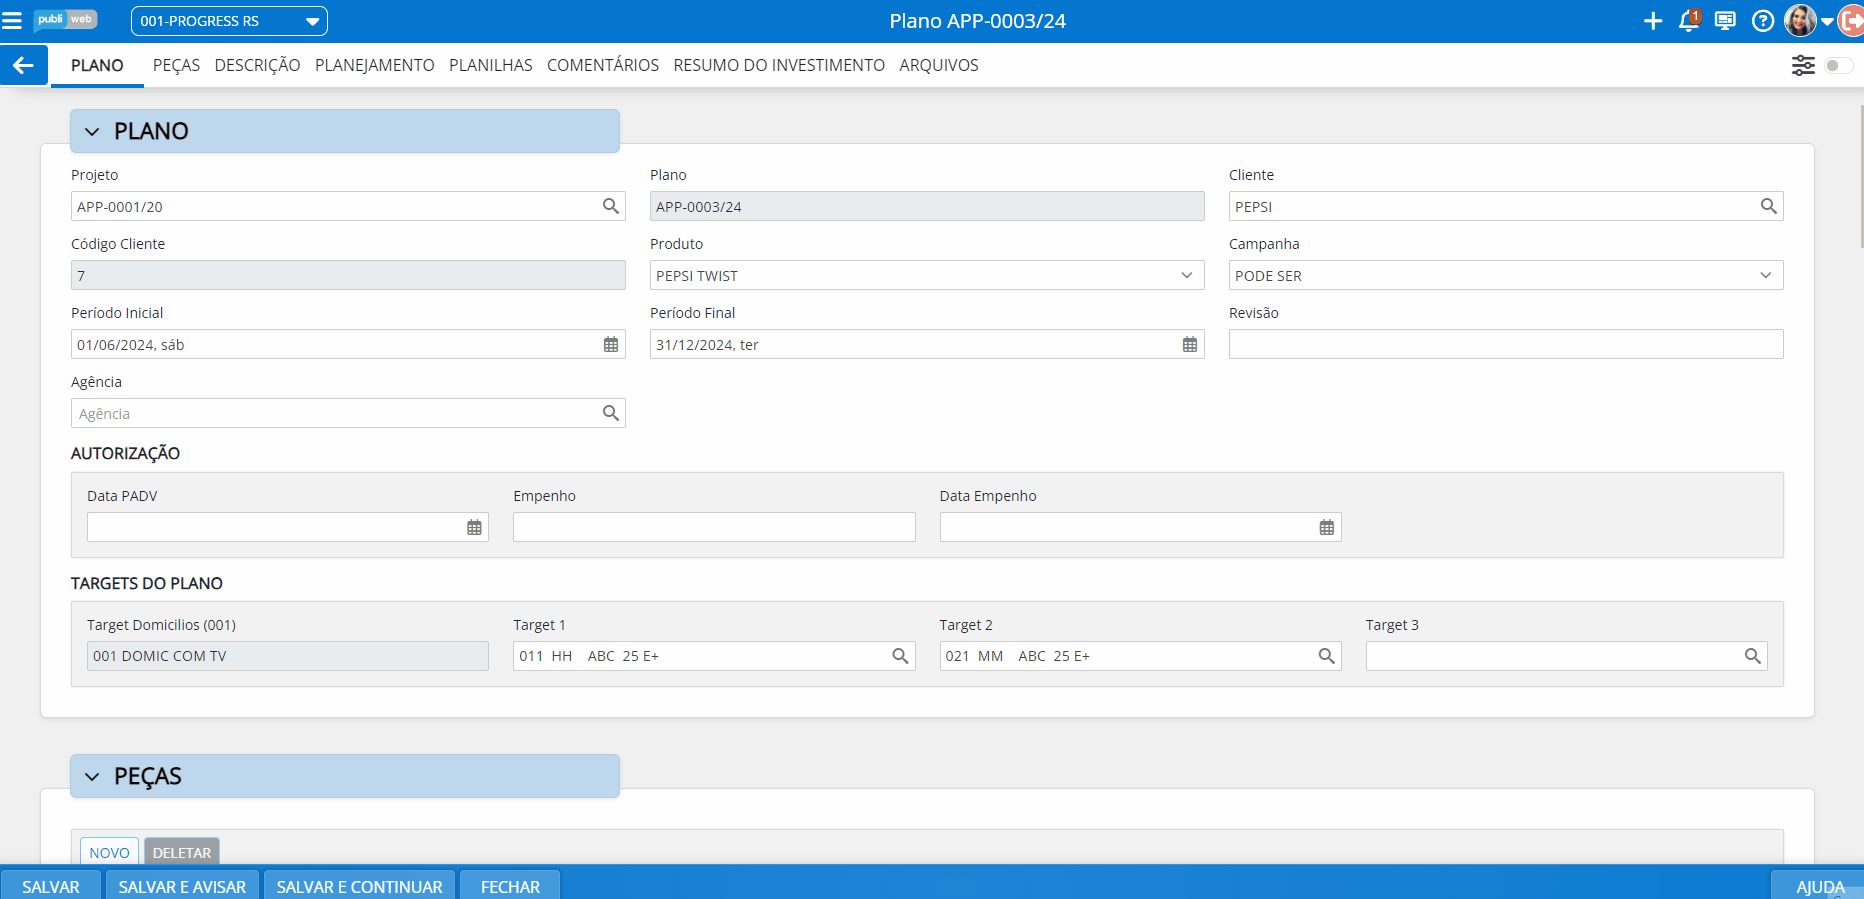1864x899 pixels.
Task: Switch to the PEÇAS tab
Action: (x=176, y=65)
